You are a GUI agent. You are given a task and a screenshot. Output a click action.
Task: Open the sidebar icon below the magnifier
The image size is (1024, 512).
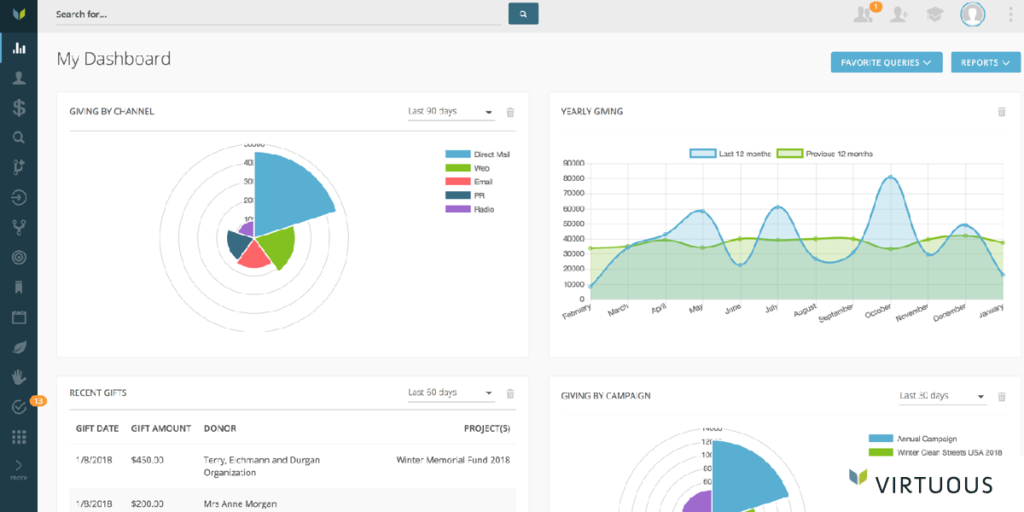(19, 167)
